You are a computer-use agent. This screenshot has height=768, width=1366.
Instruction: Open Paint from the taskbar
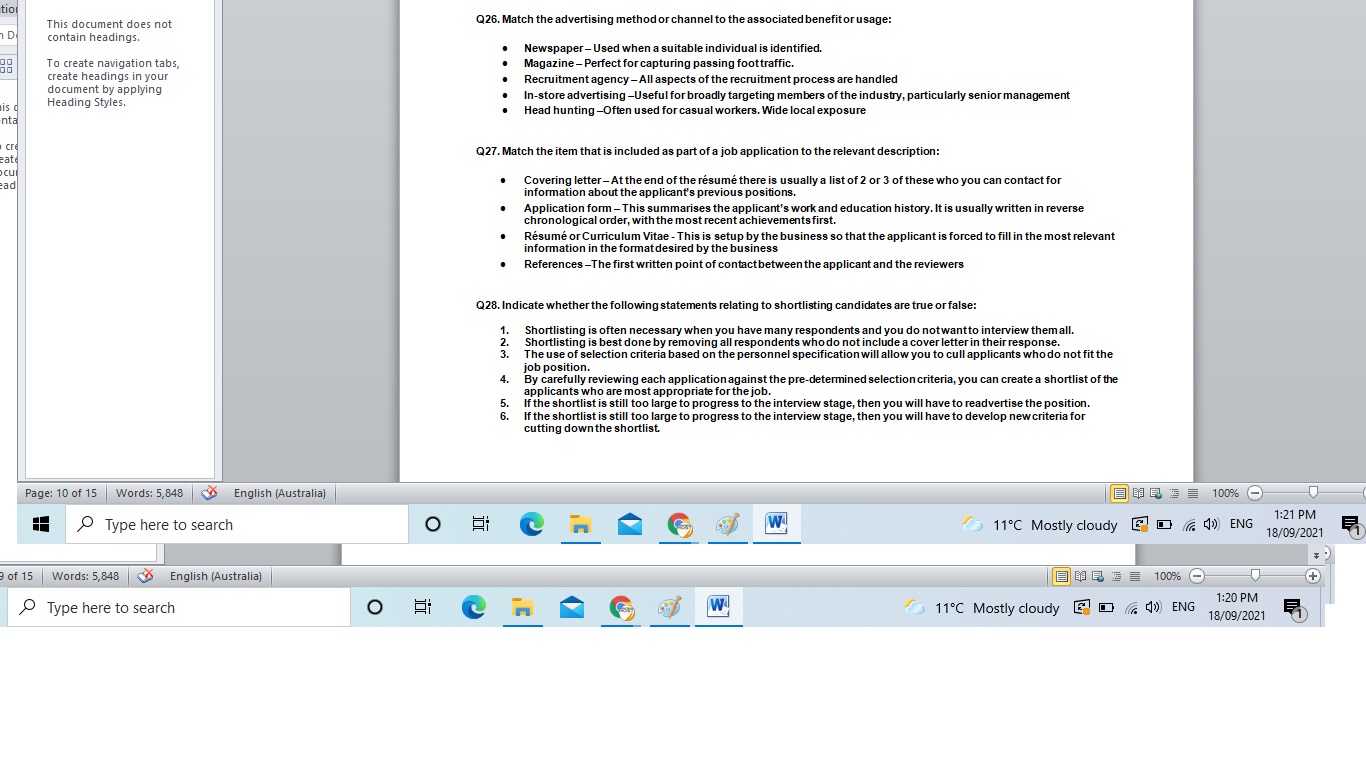coord(728,523)
